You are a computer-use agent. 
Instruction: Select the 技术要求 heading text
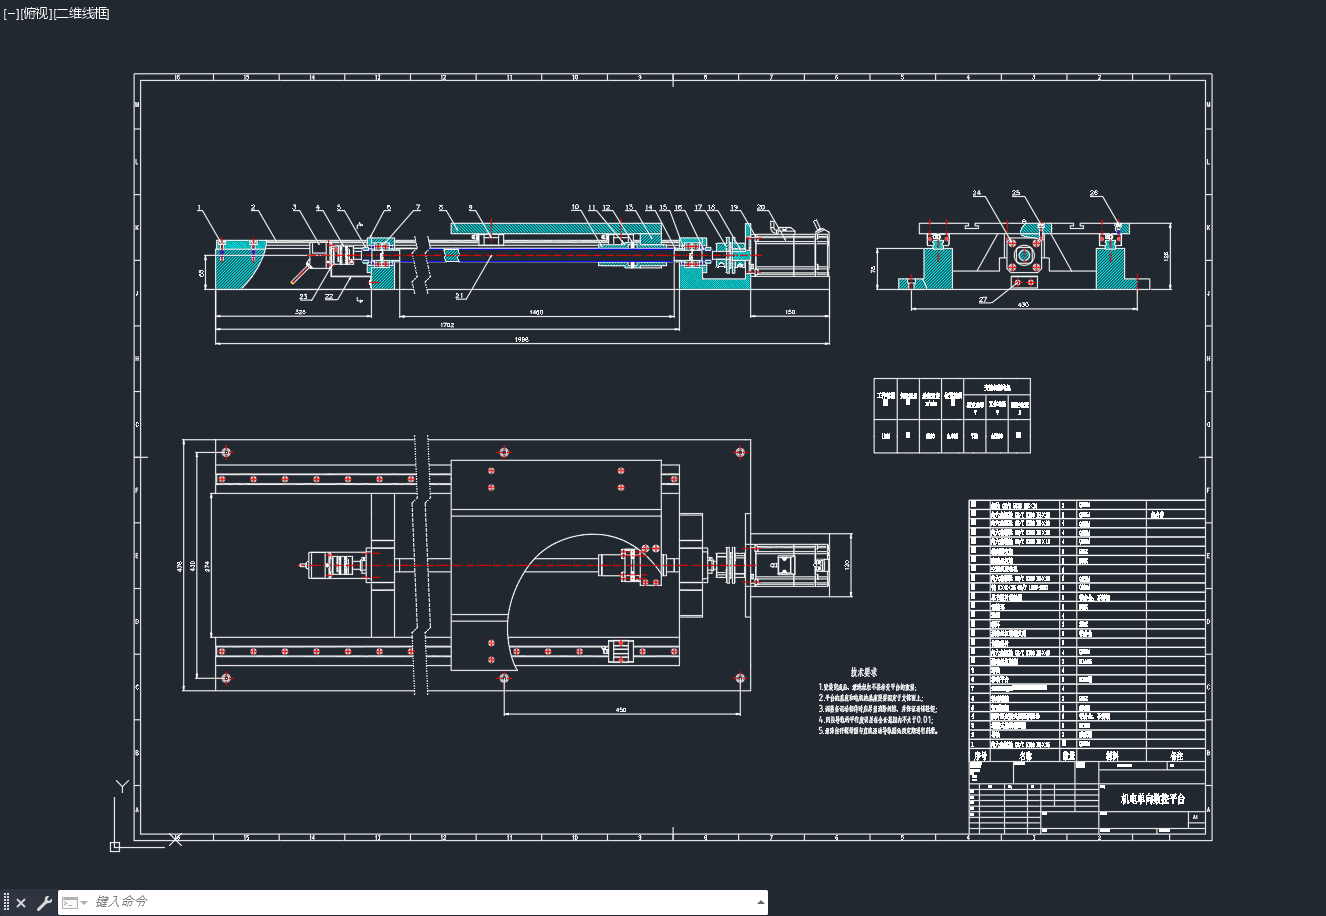tap(864, 673)
